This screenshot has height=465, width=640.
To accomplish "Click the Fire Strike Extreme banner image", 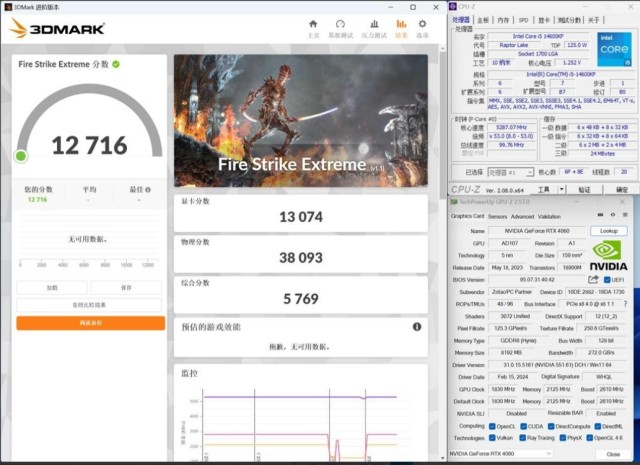I will pyautogui.click(x=301, y=121).
